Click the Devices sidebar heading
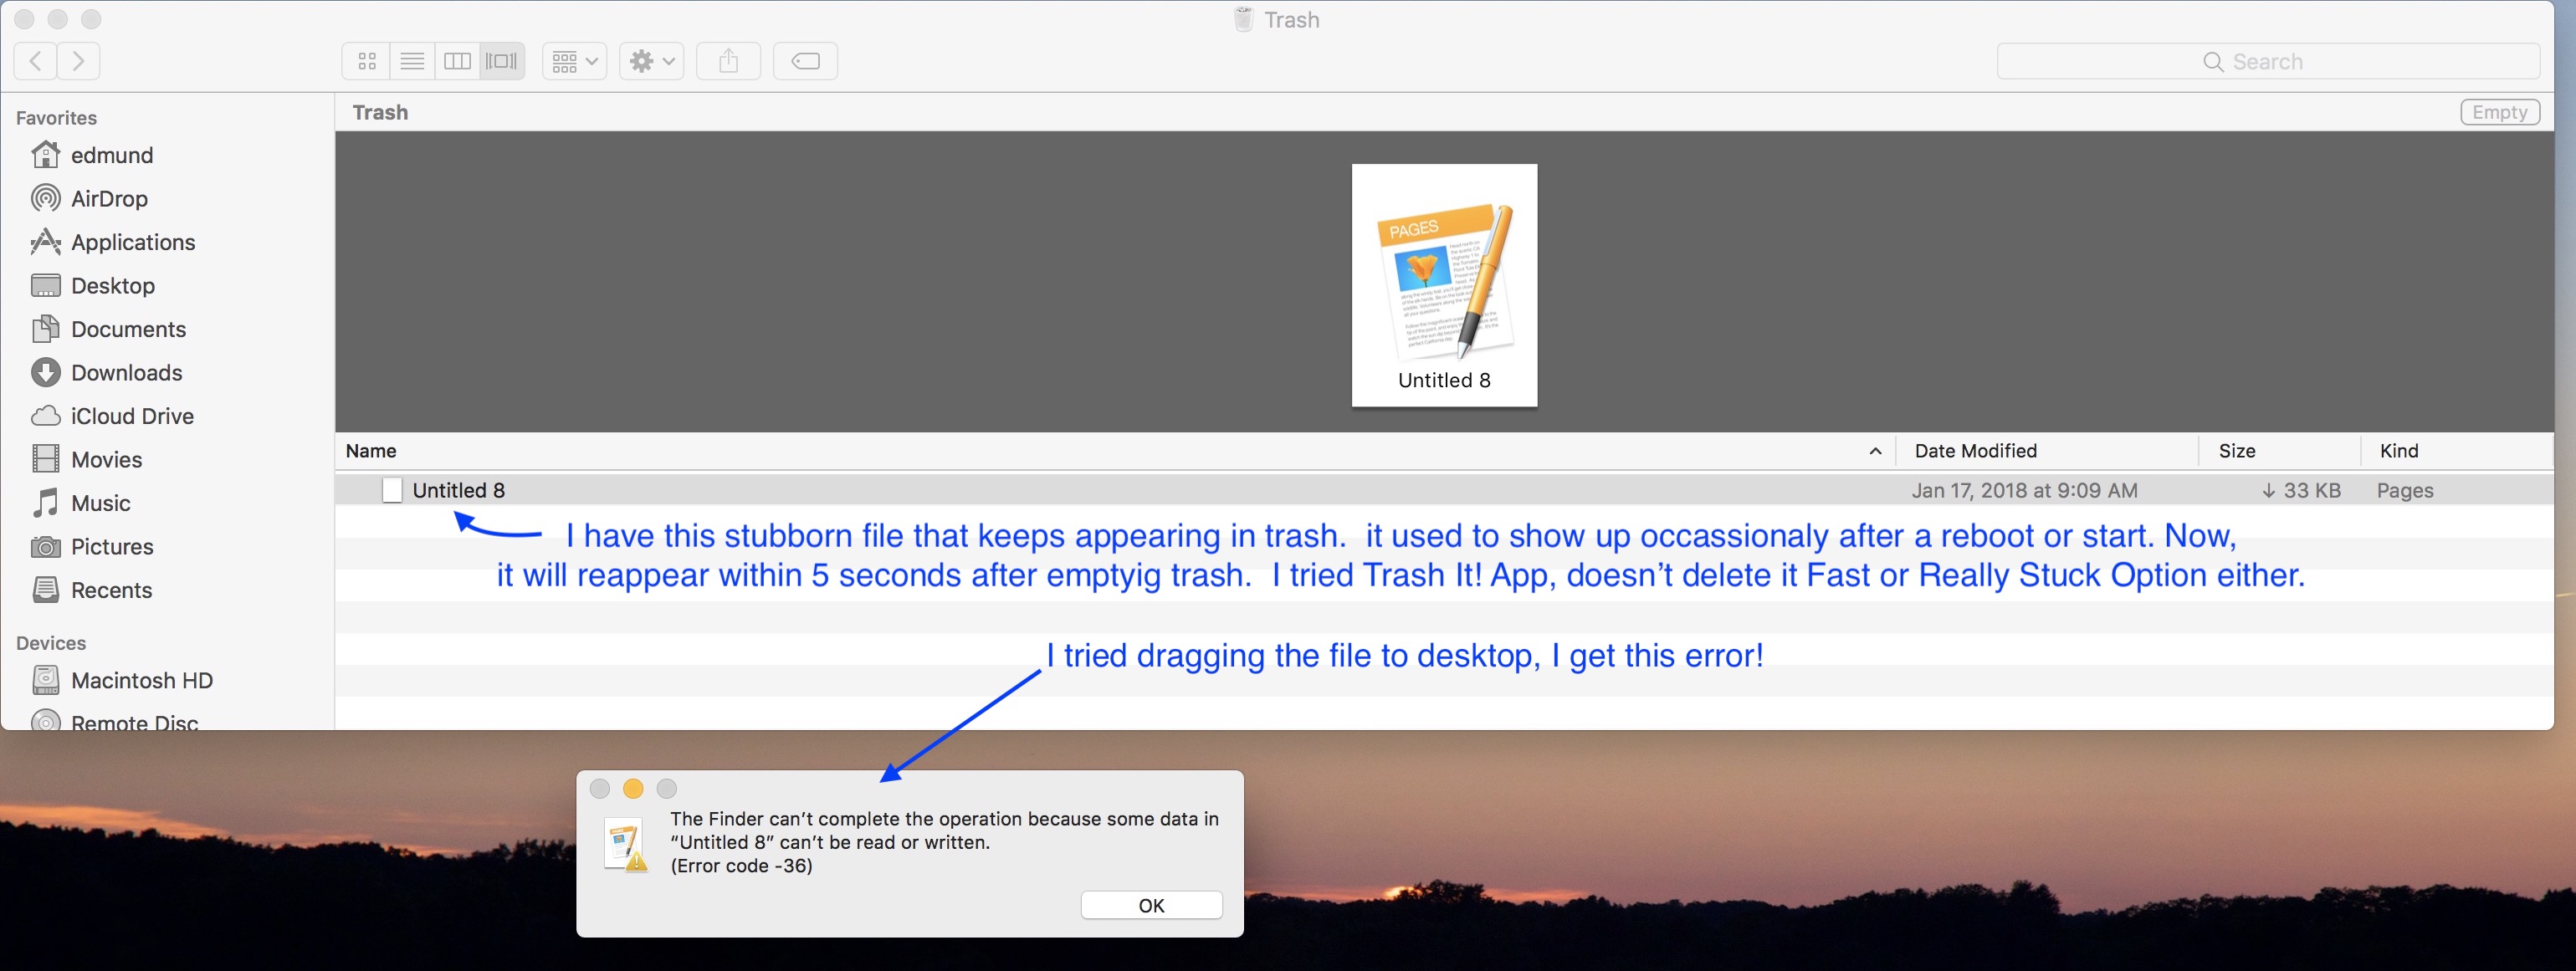Image resolution: width=2576 pixels, height=971 pixels. click(51, 643)
